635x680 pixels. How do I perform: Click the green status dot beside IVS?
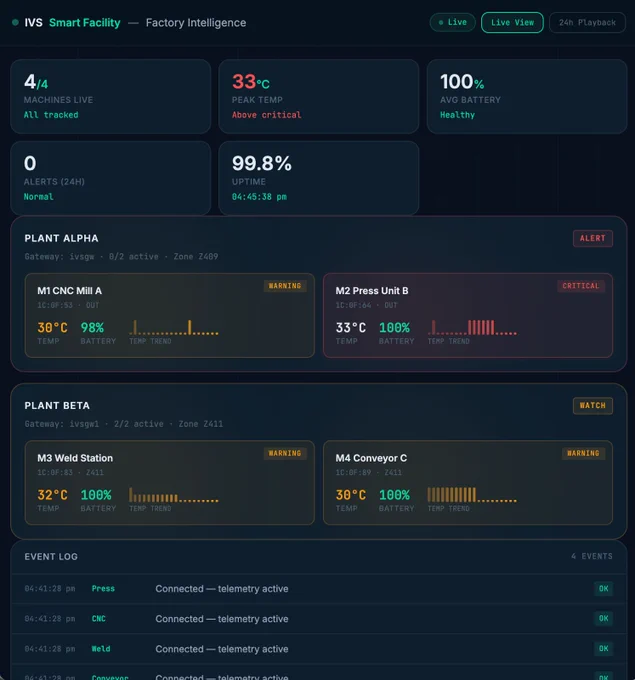tap(15, 23)
